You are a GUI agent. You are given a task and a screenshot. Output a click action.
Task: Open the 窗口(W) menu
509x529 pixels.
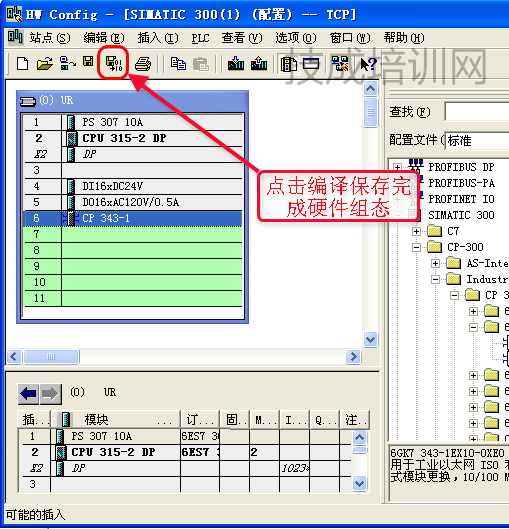click(350, 38)
